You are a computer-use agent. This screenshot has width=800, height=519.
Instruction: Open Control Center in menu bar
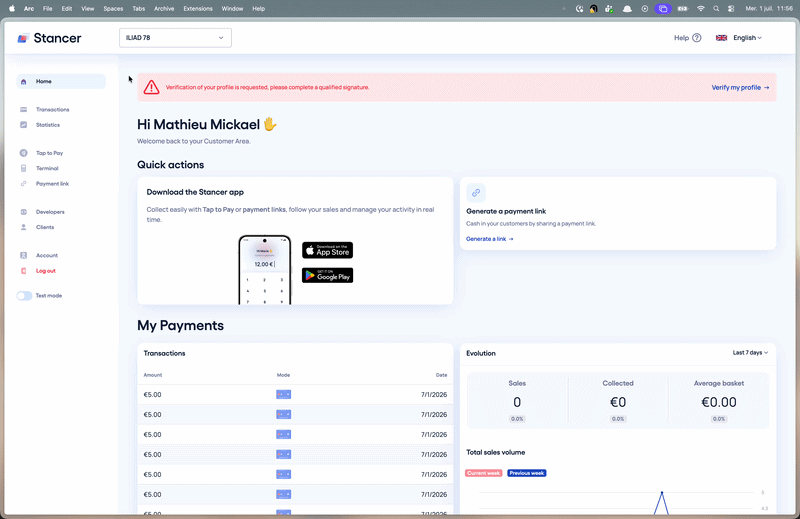click(x=731, y=9)
